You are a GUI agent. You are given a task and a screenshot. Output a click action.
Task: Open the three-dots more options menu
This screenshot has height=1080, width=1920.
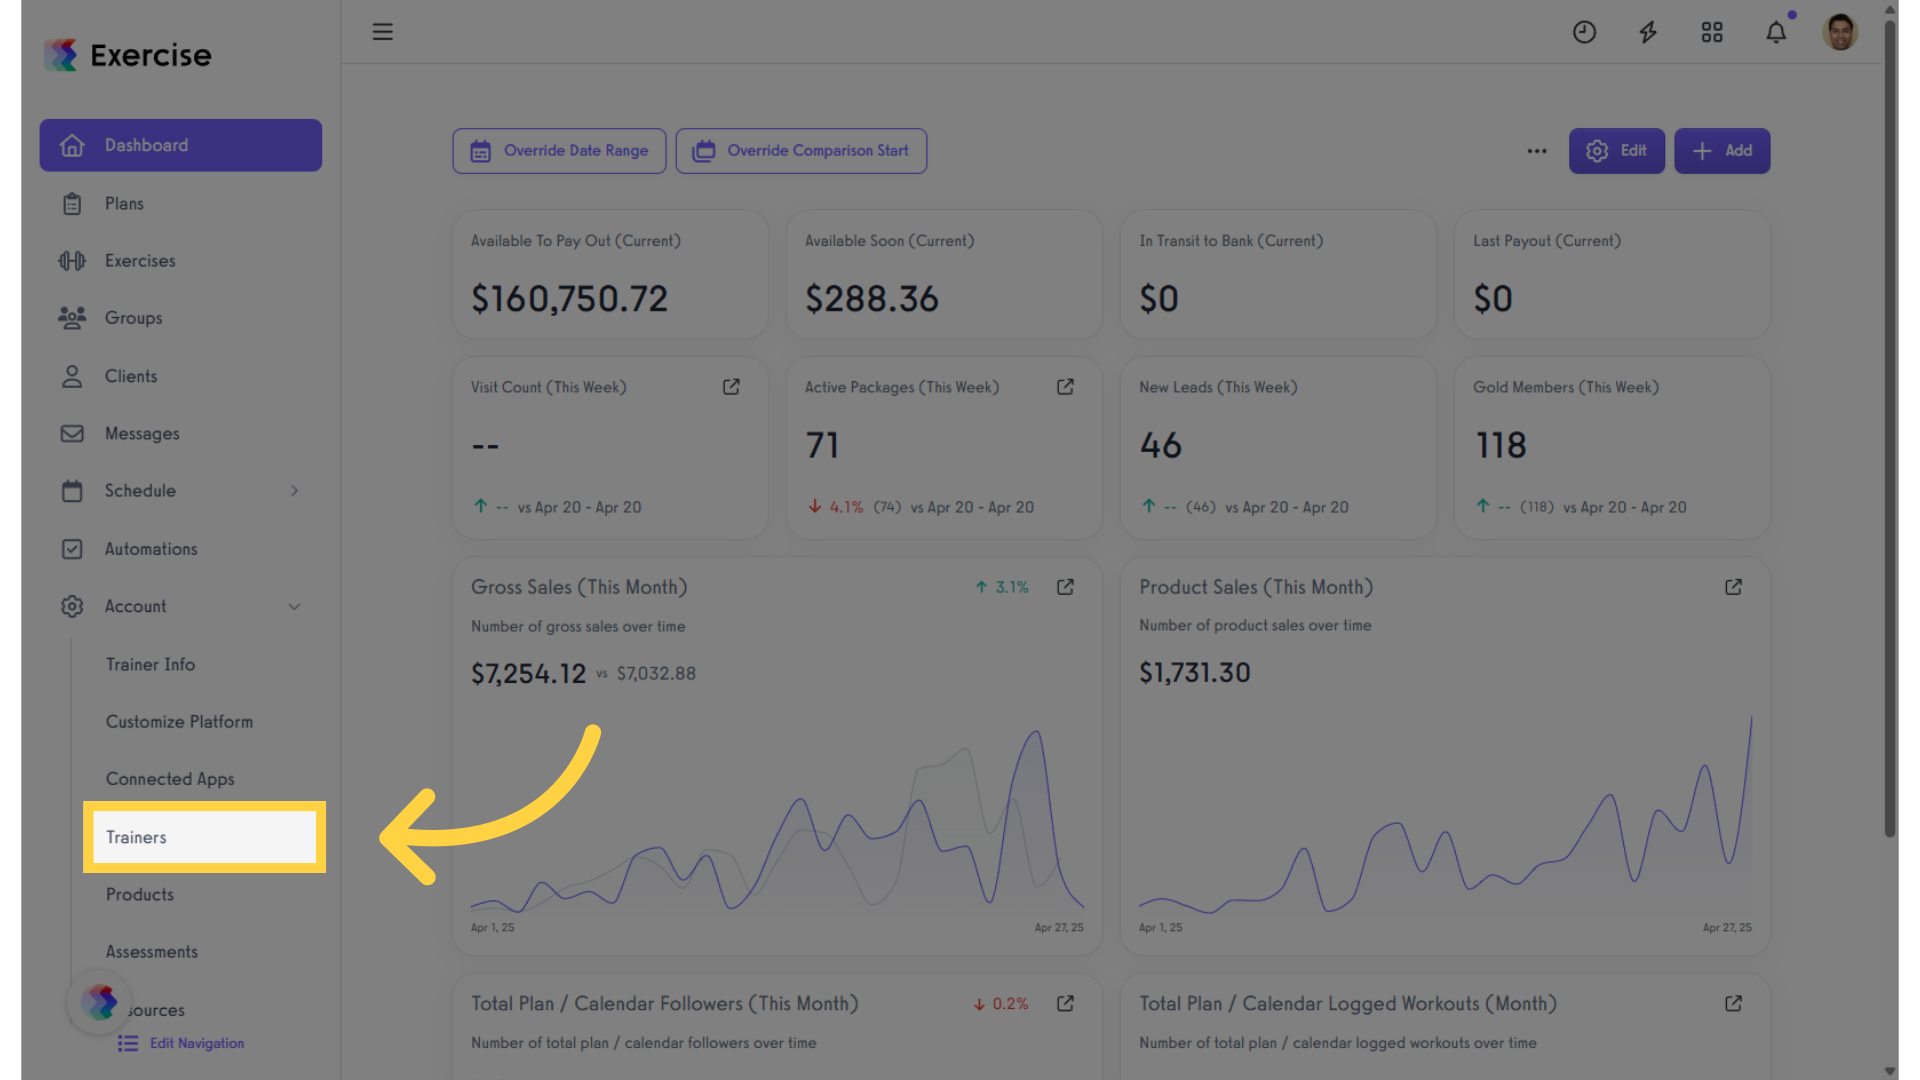click(x=1537, y=151)
